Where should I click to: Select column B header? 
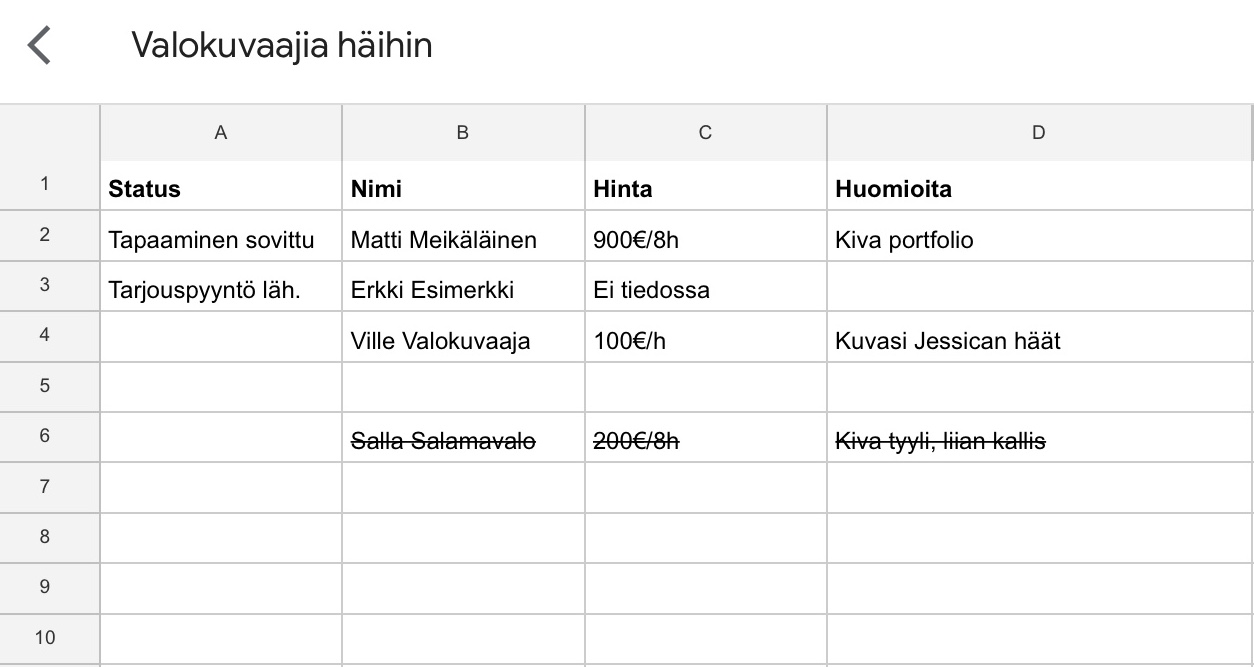(463, 132)
